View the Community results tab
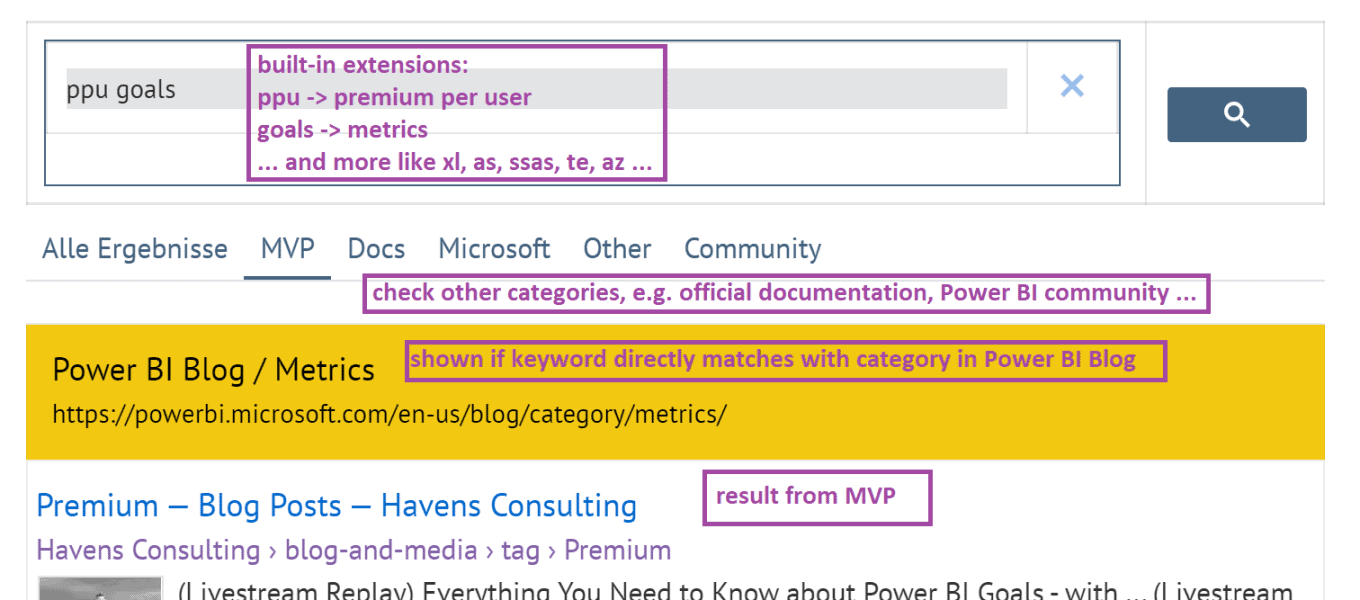The image size is (1360, 600). point(752,249)
